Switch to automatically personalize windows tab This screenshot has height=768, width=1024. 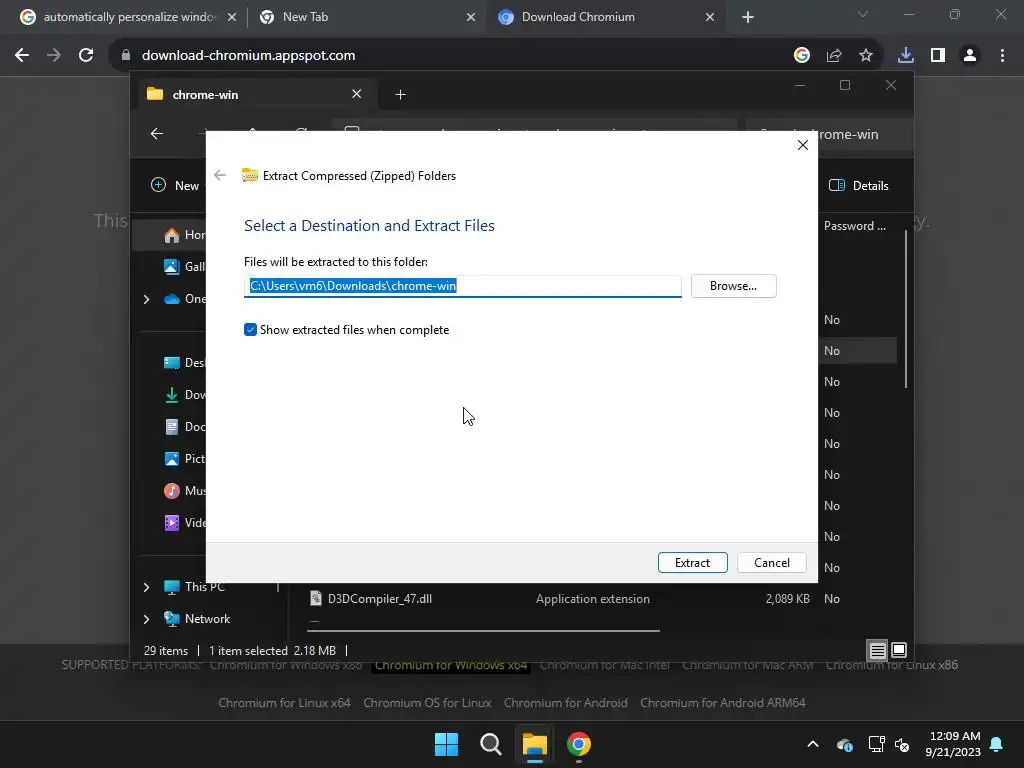tap(129, 17)
